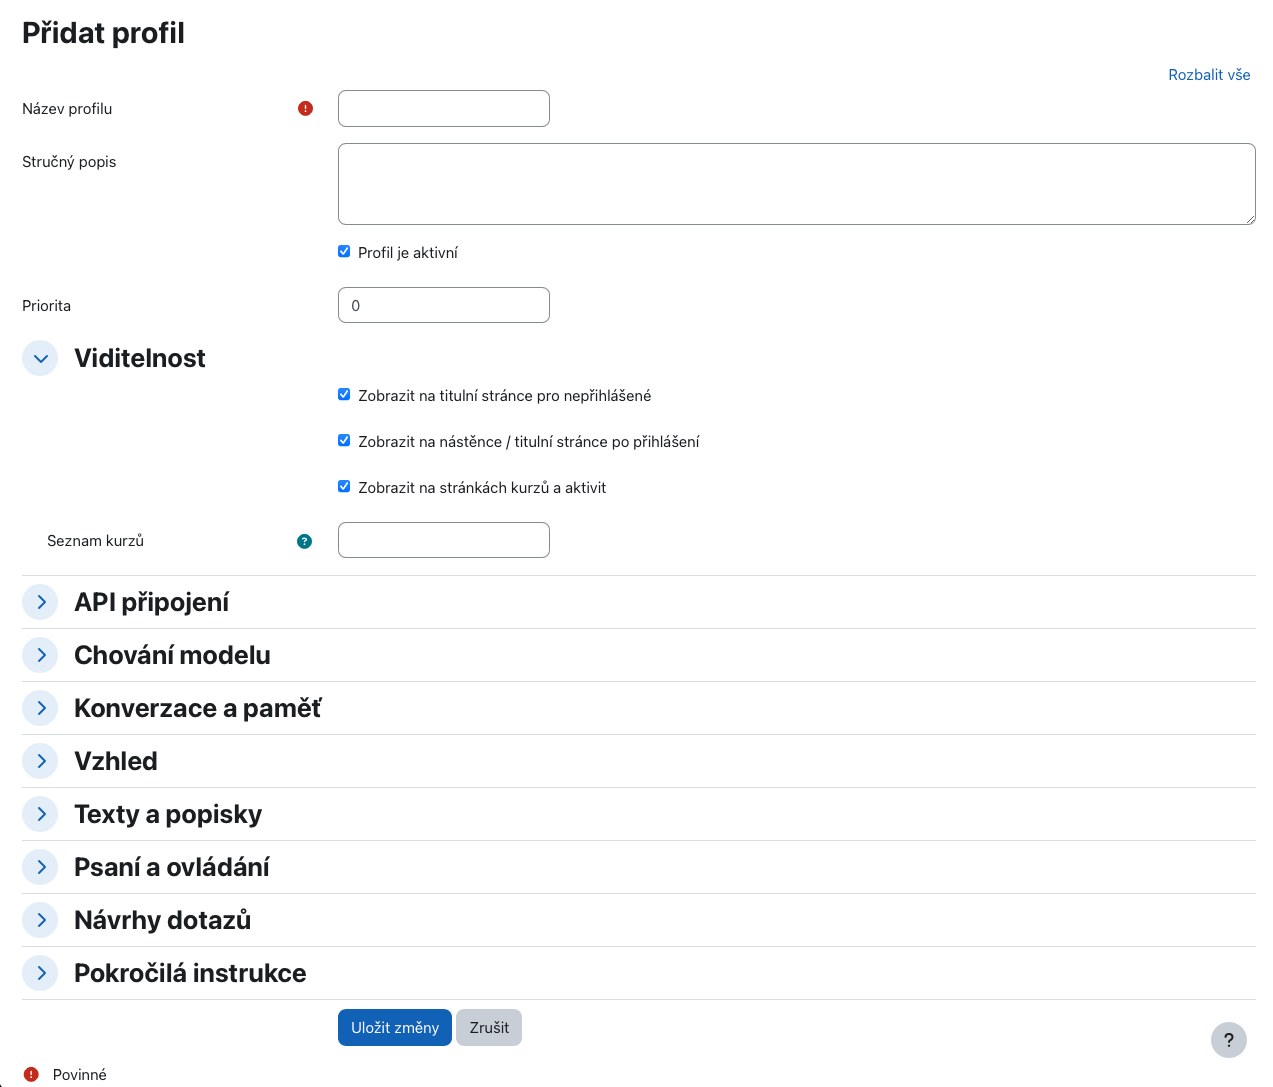
Task: Expand the Návrhy dotazů section
Action: [41, 920]
